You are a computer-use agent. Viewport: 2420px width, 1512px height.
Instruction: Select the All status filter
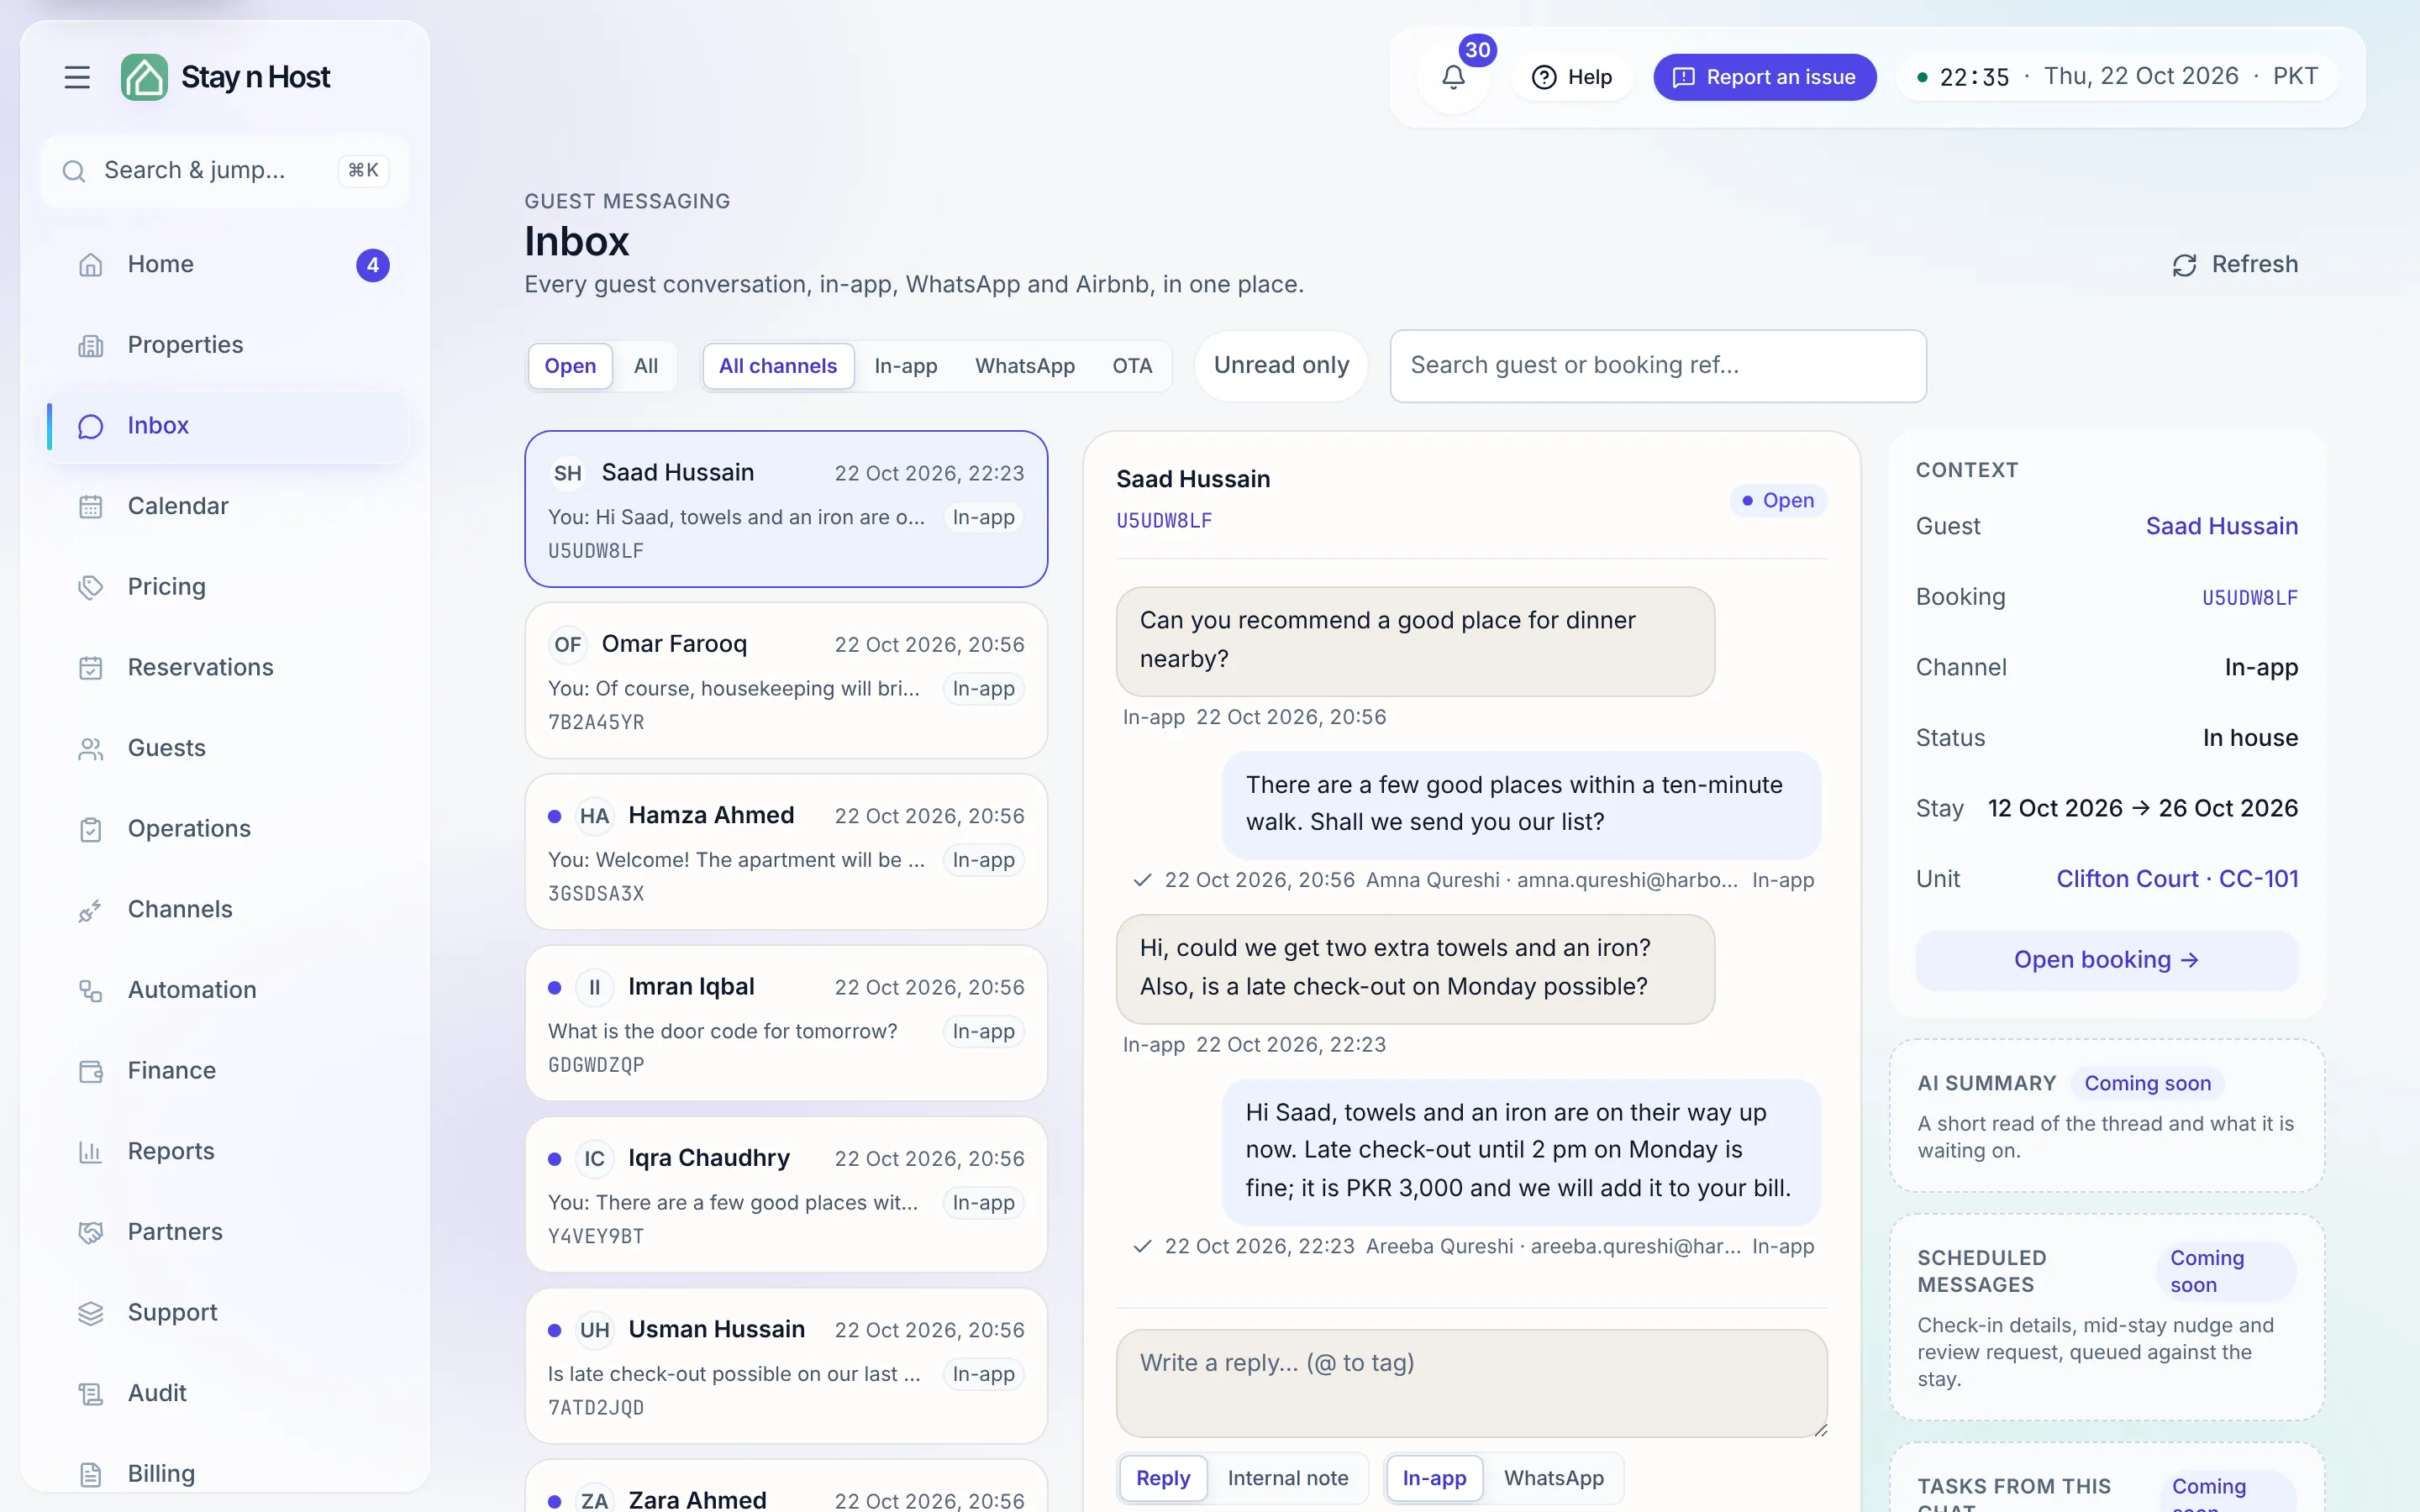646,366
